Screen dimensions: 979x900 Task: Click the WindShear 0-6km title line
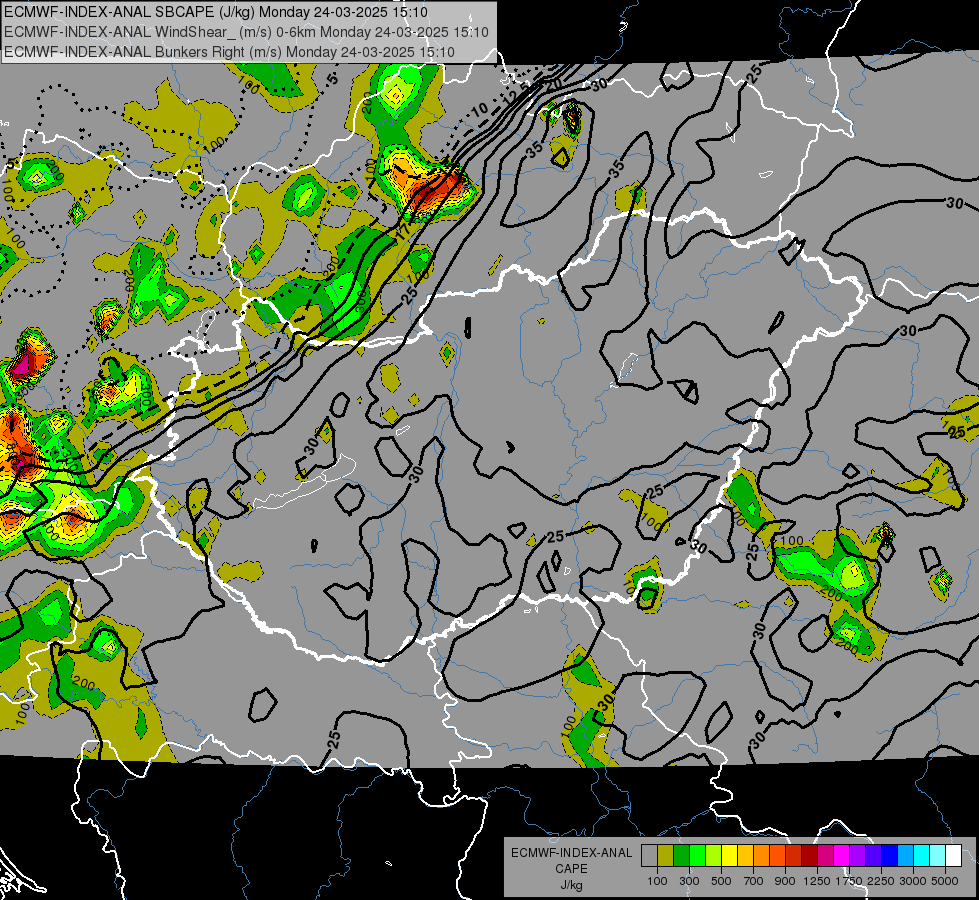click(x=246, y=32)
